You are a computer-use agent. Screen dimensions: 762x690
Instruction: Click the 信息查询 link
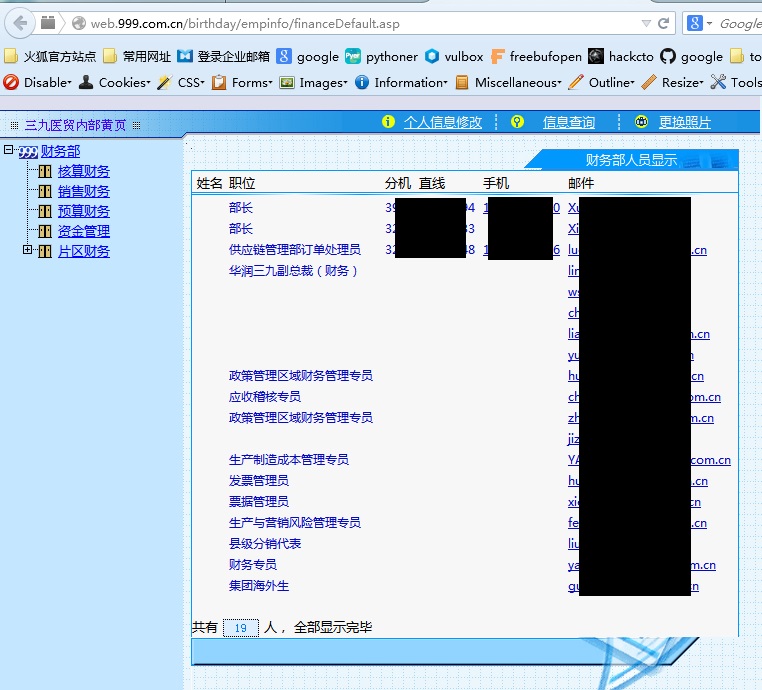[x=569, y=122]
